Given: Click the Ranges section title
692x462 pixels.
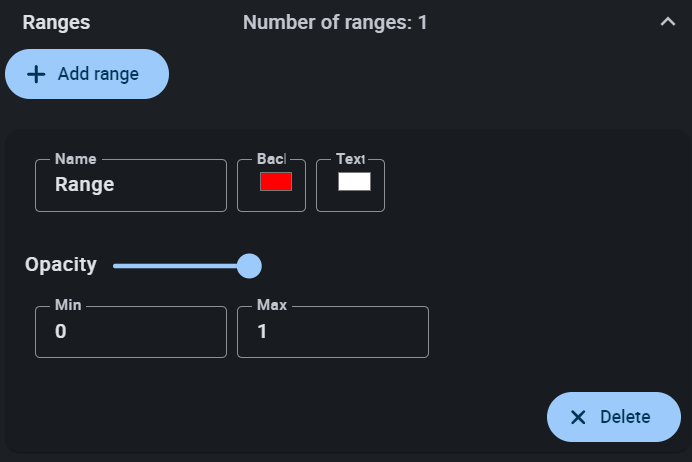Looking at the screenshot, I should pos(56,22).
